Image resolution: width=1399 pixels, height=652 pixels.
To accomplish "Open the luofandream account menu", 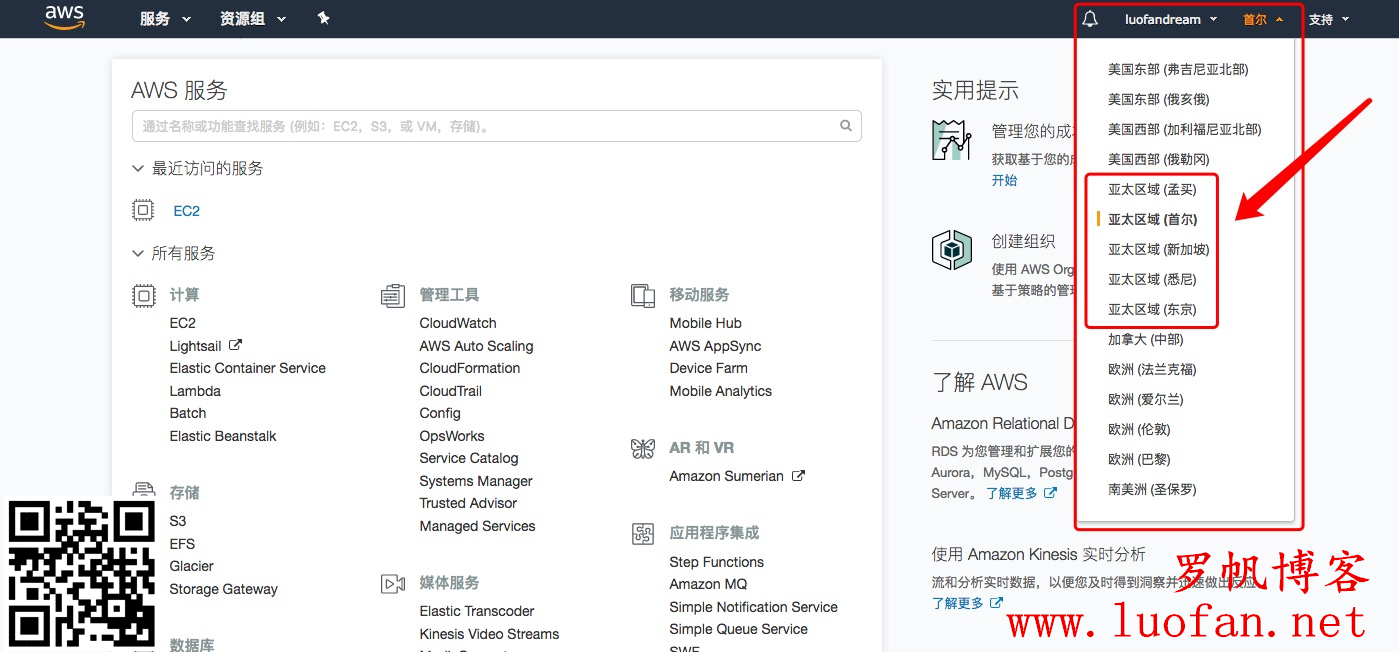I will [1171, 19].
